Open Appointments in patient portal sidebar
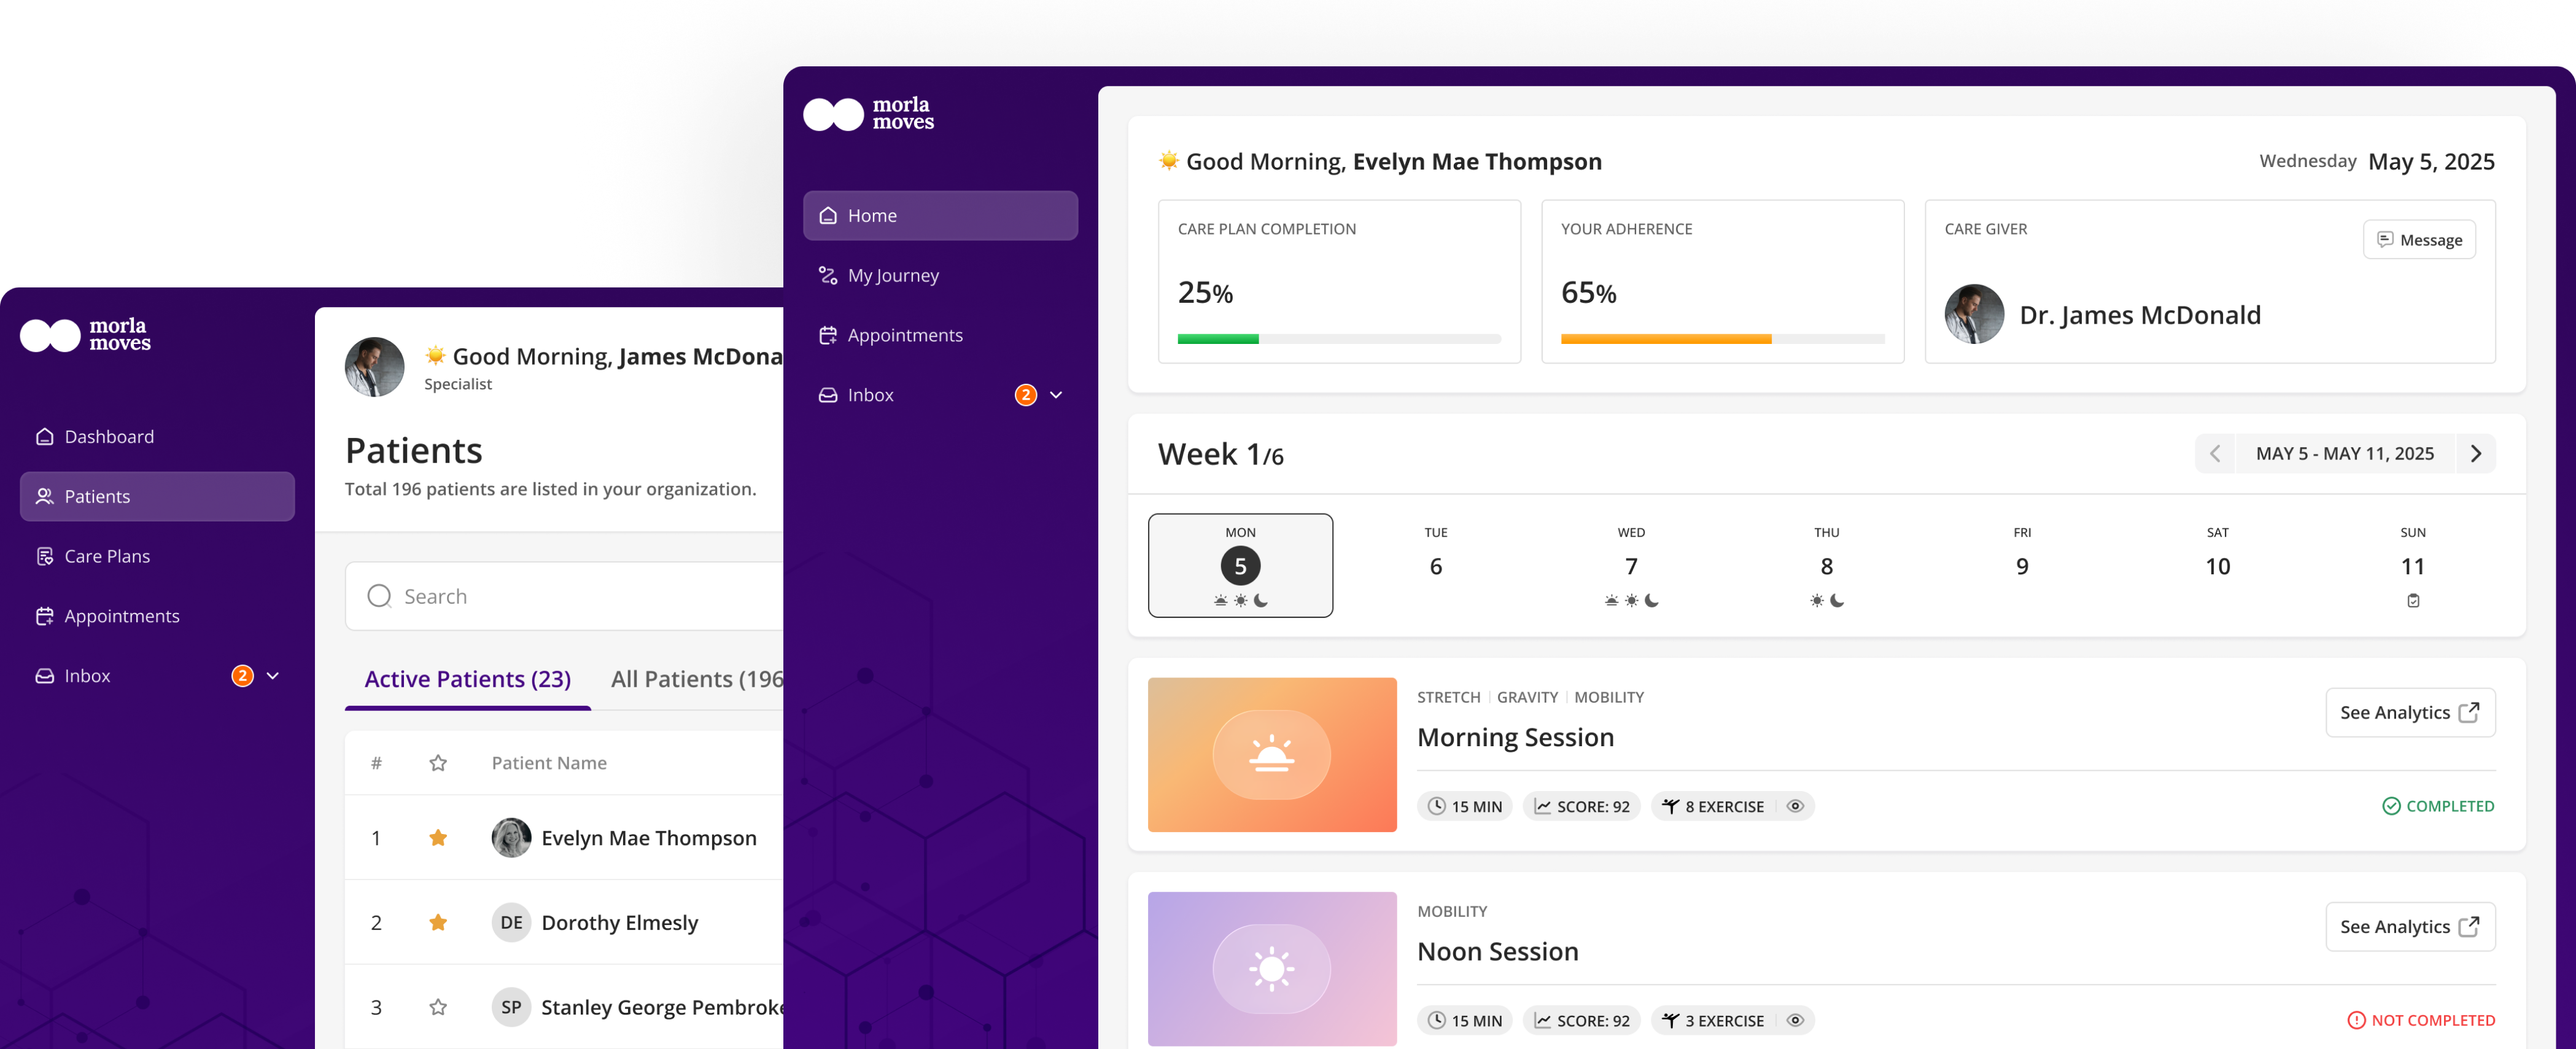The image size is (2576, 1049). click(904, 335)
